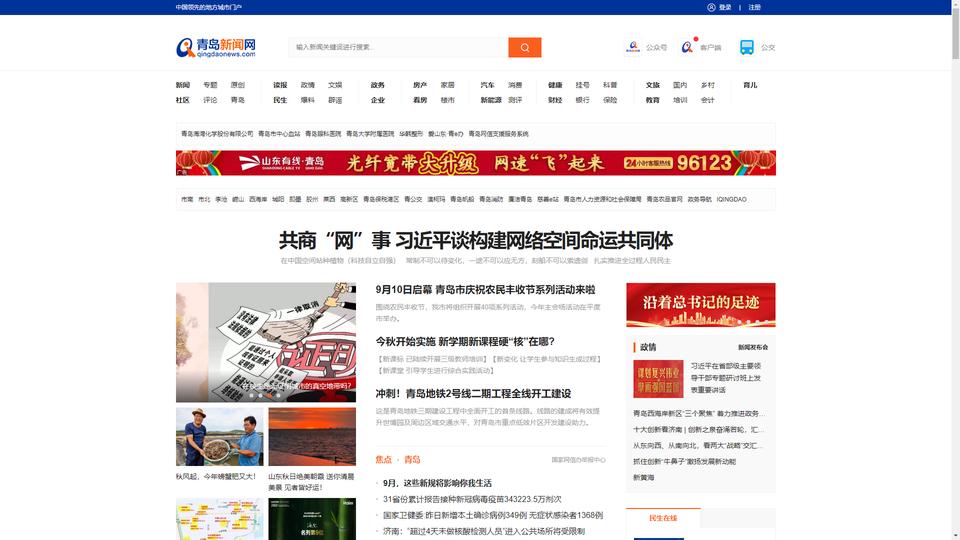Click the 青岛消防 link

point(491,199)
